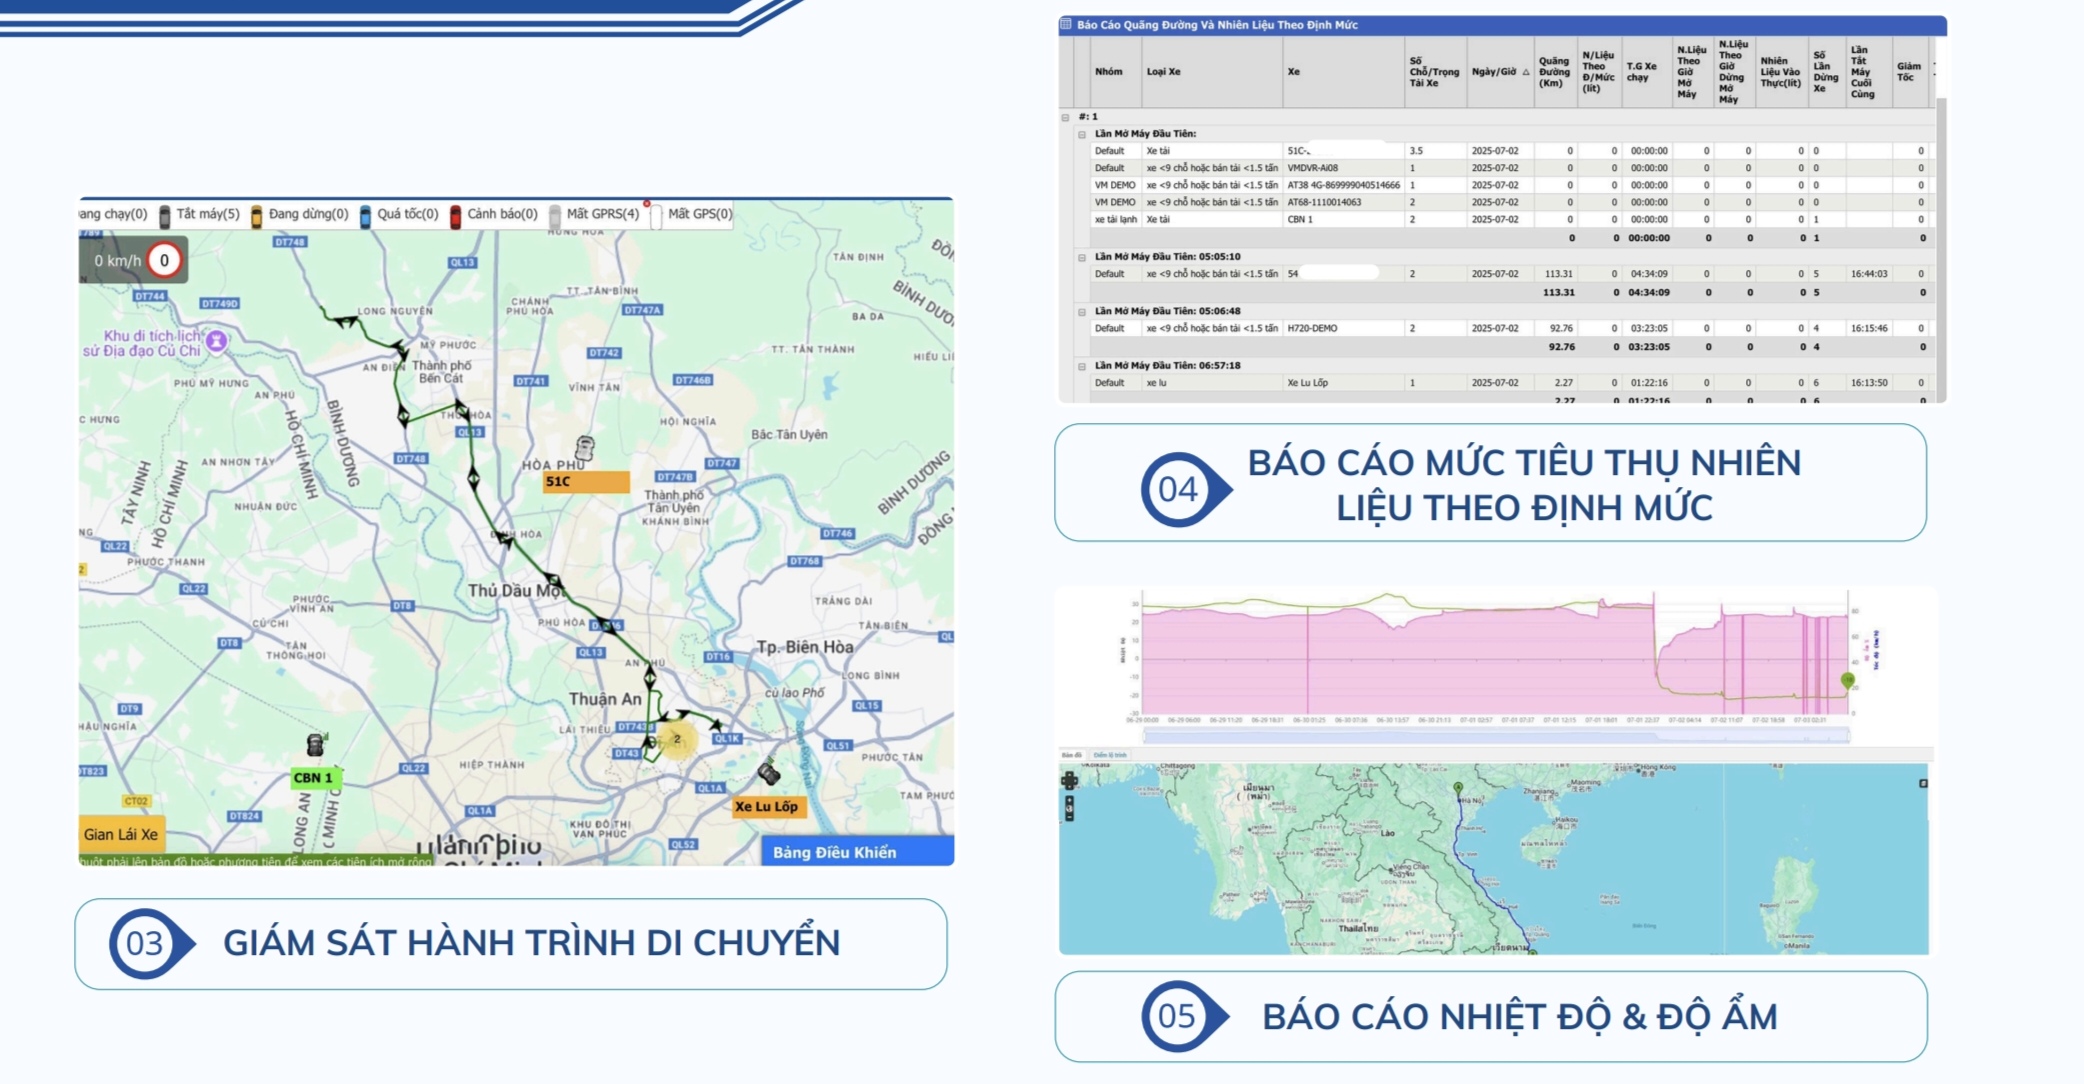The image size is (2084, 1084).
Task: Click the layer switcher icon on lower map
Action: (x=1922, y=783)
